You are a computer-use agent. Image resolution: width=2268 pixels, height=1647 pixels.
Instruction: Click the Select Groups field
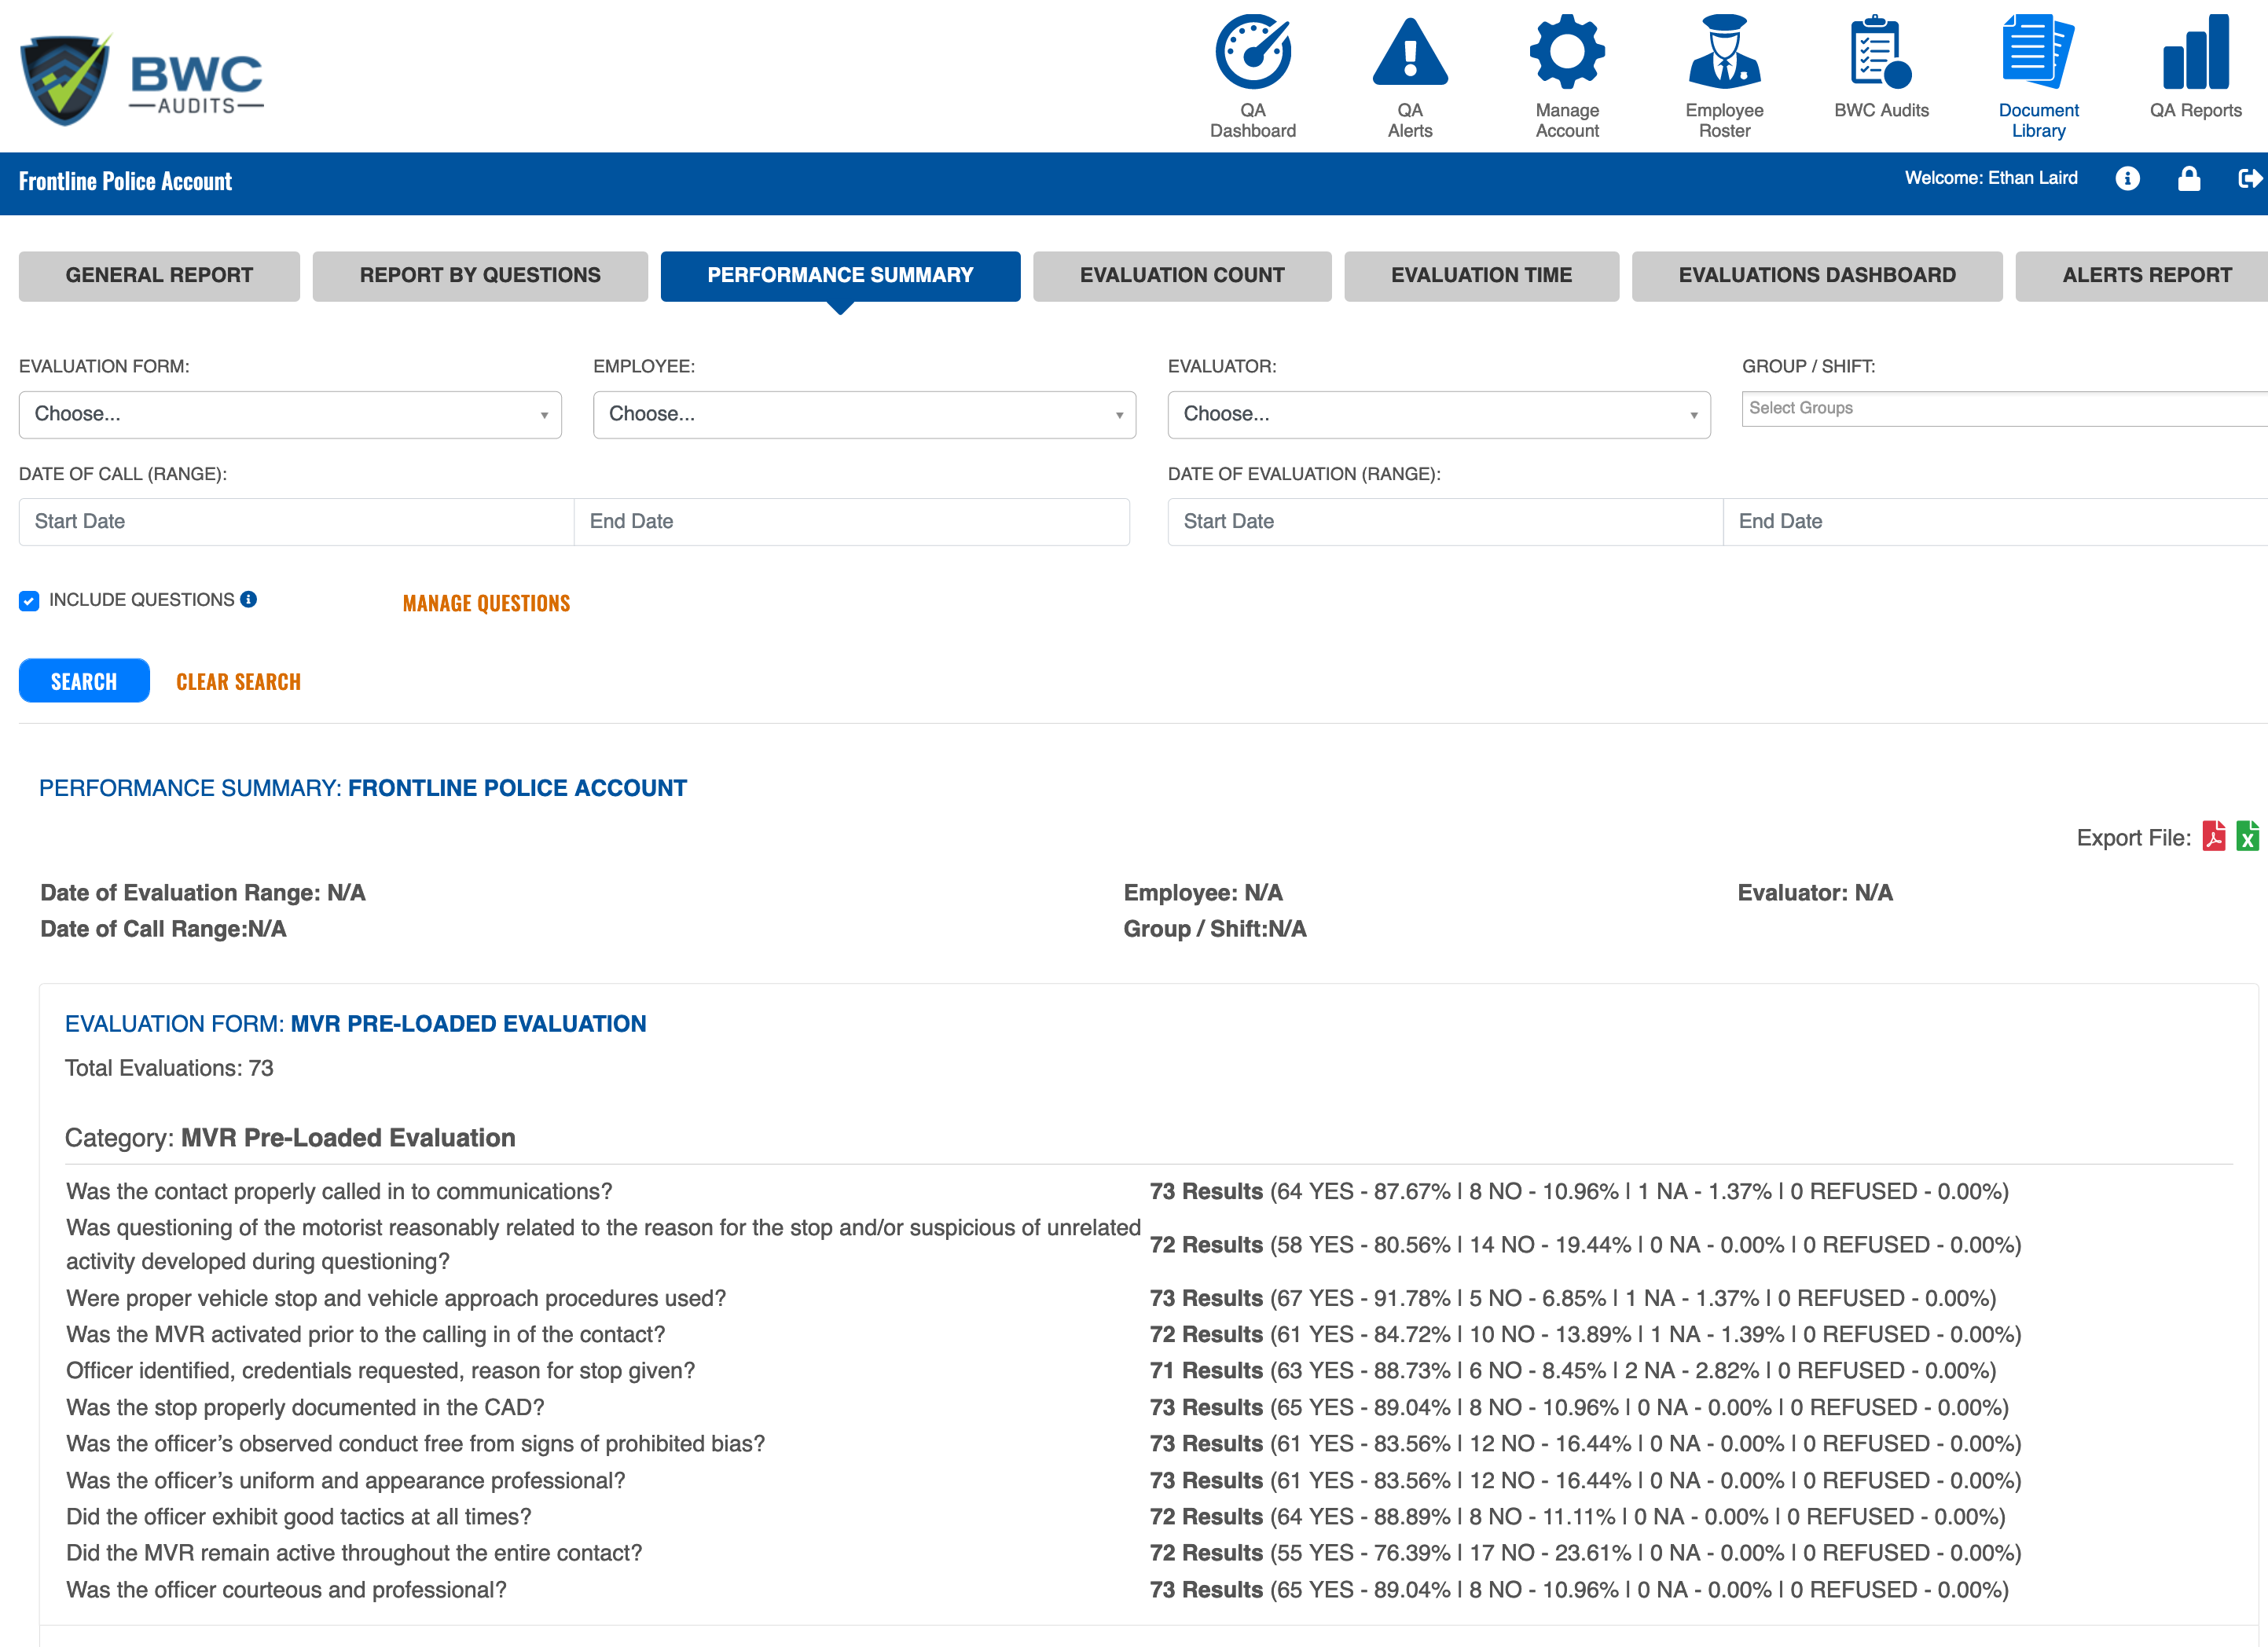pyautogui.click(x=2004, y=409)
